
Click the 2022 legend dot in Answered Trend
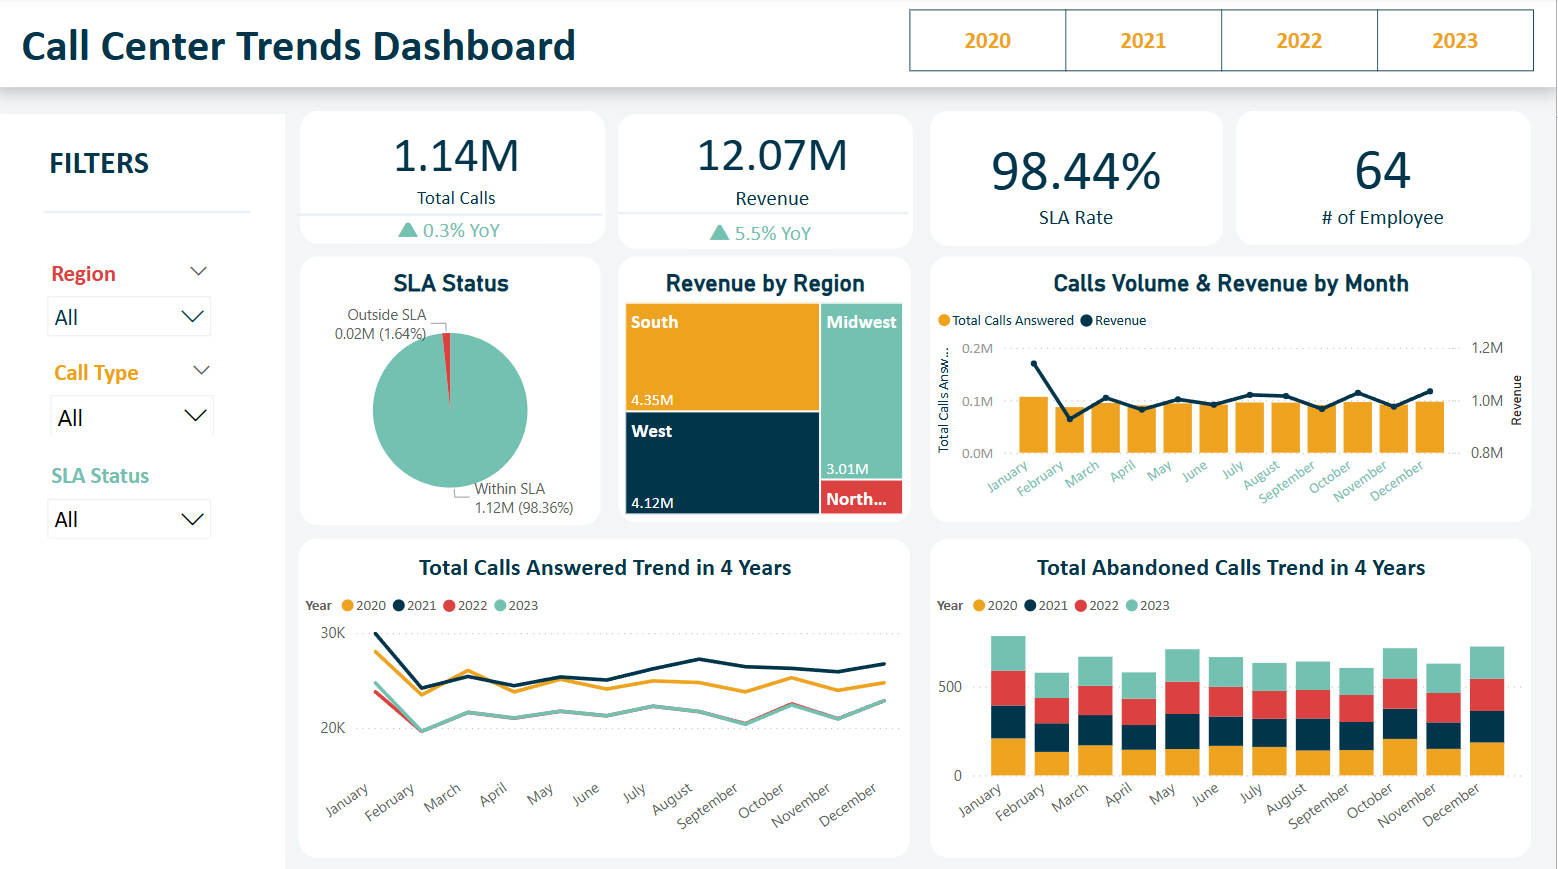tap(449, 606)
